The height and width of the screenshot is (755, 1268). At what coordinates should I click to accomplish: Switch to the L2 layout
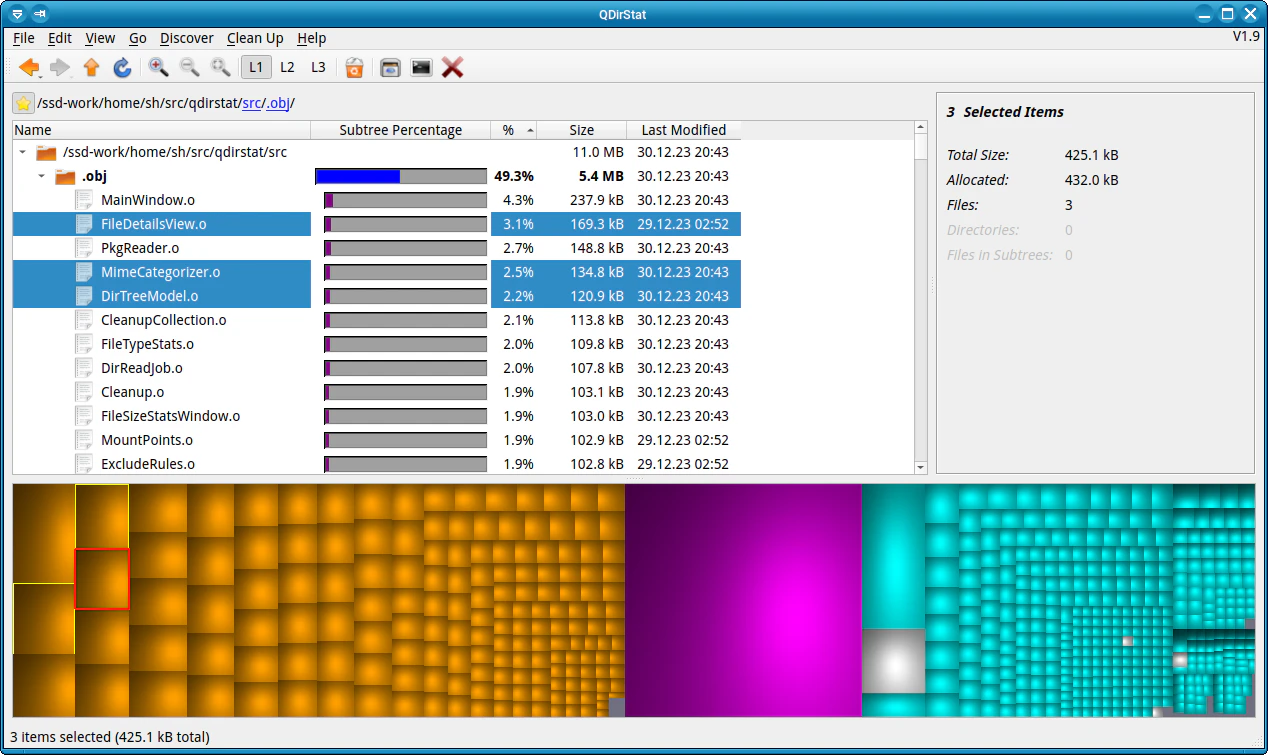coord(287,67)
